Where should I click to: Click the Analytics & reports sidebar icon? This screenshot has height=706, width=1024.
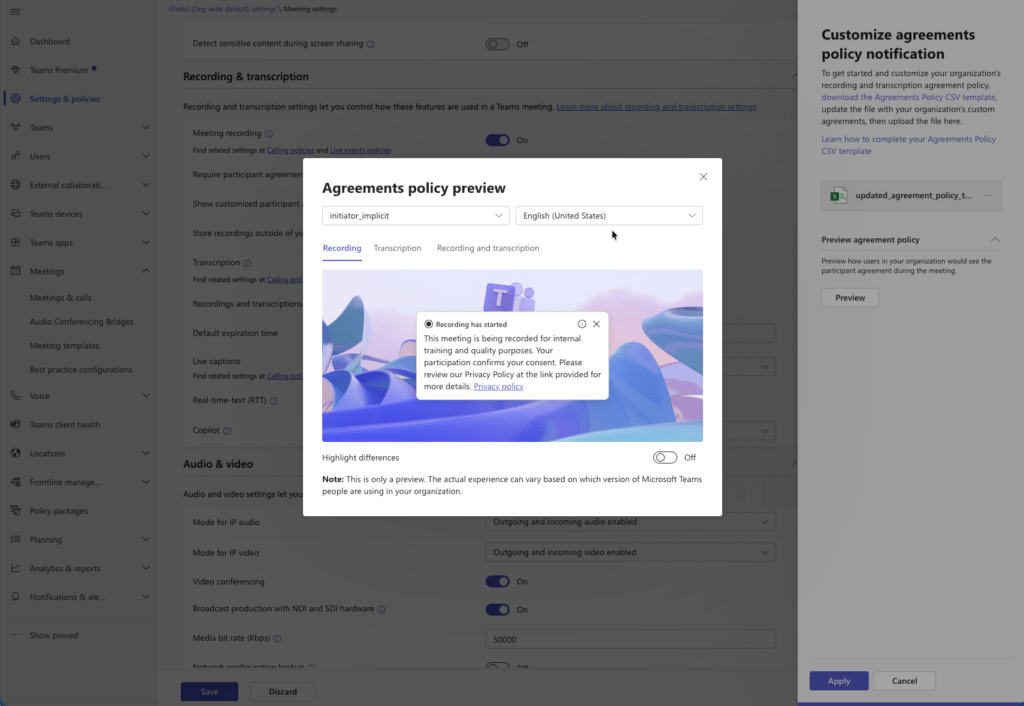coord(16,568)
